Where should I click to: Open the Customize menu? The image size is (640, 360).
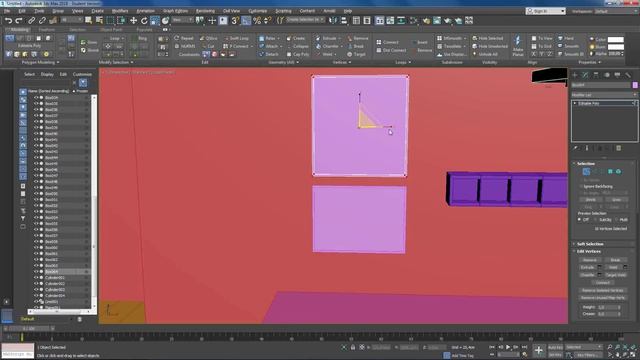258,11
